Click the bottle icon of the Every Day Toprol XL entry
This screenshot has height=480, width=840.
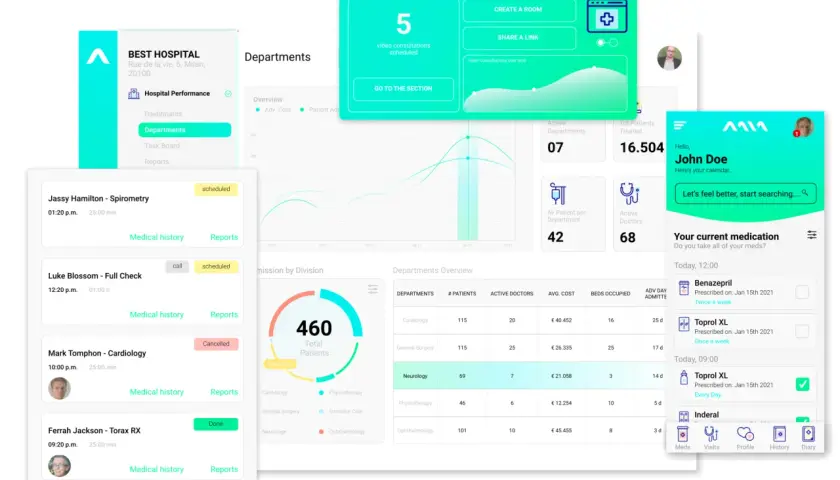[x=684, y=378]
